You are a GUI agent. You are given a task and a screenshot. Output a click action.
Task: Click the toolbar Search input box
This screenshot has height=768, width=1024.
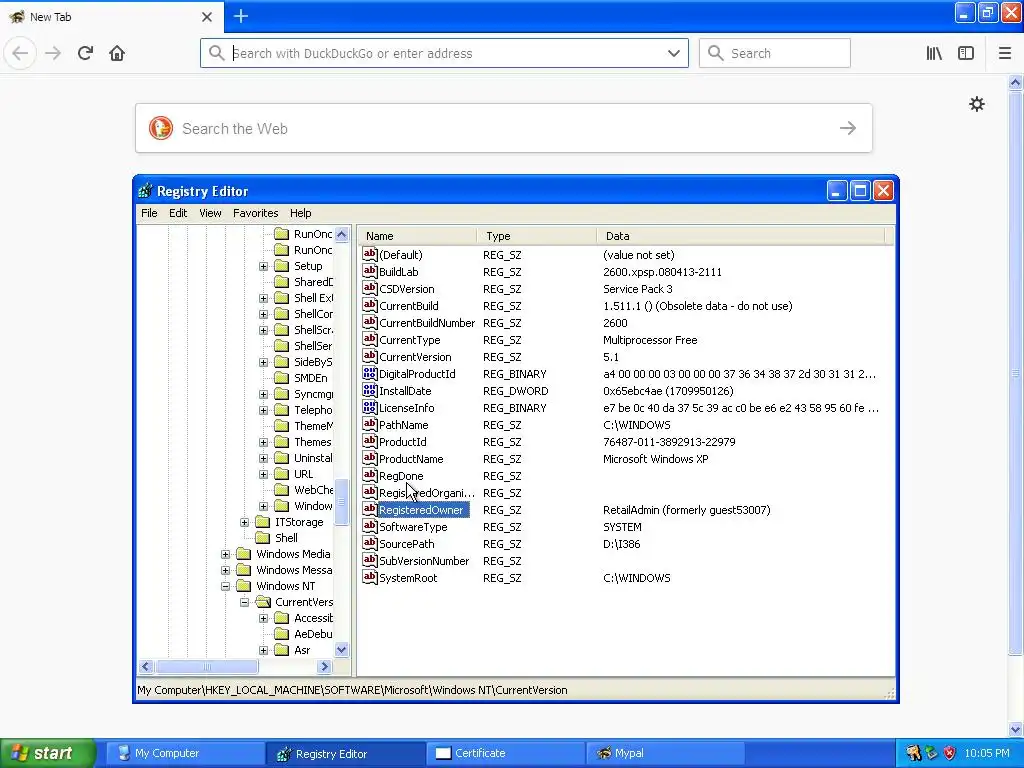point(775,53)
